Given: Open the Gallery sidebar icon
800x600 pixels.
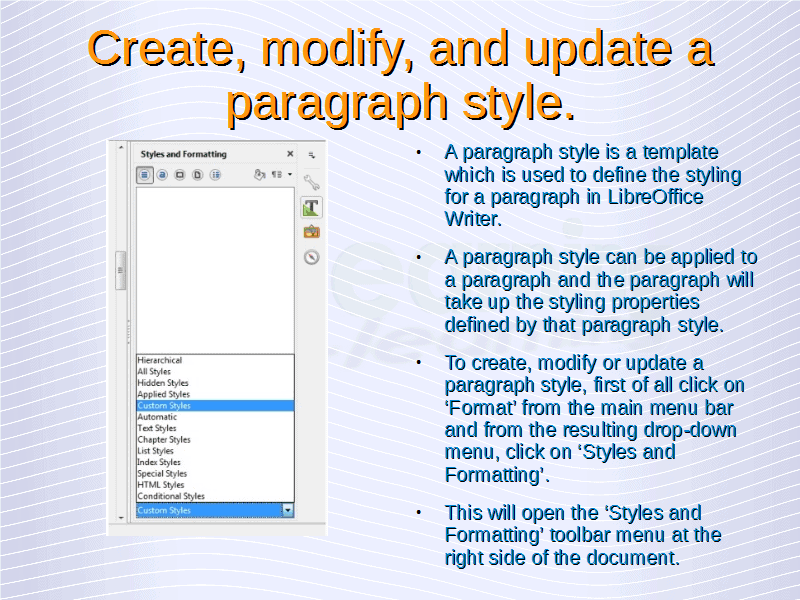Looking at the screenshot, I should point(313,232).
